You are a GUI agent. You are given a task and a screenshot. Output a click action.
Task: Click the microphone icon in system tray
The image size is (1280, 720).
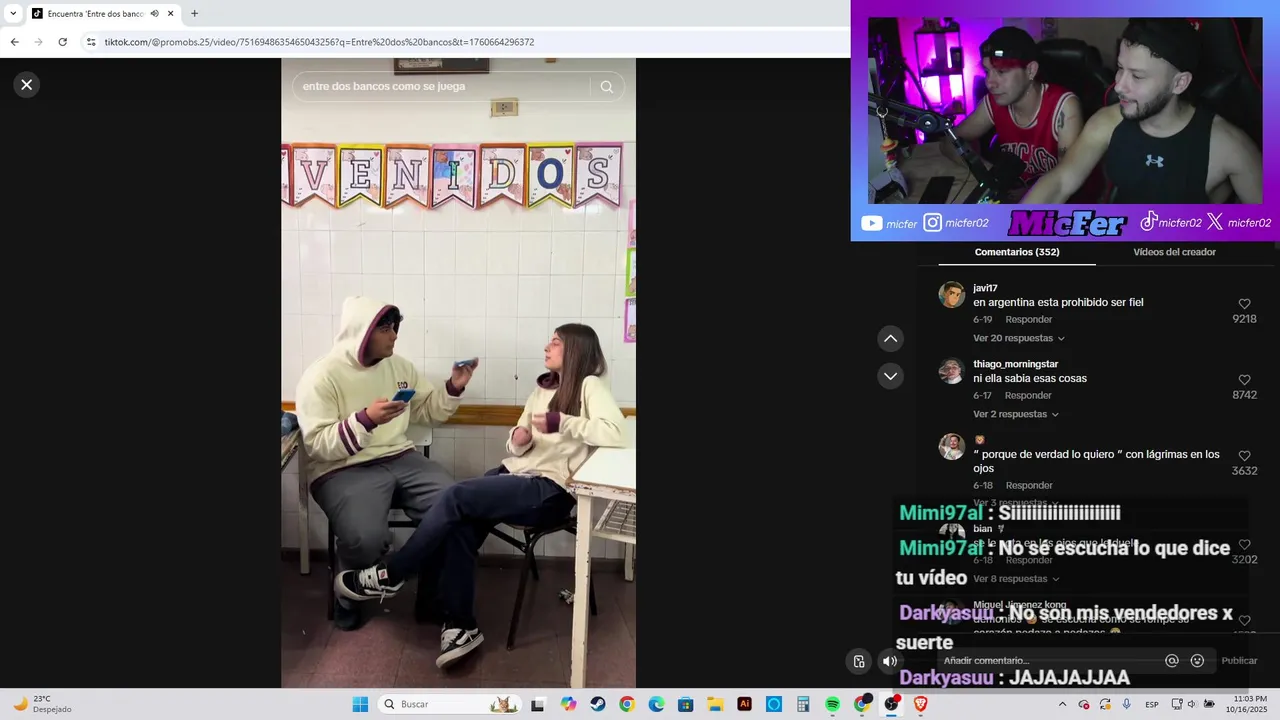pos(1127,704)
